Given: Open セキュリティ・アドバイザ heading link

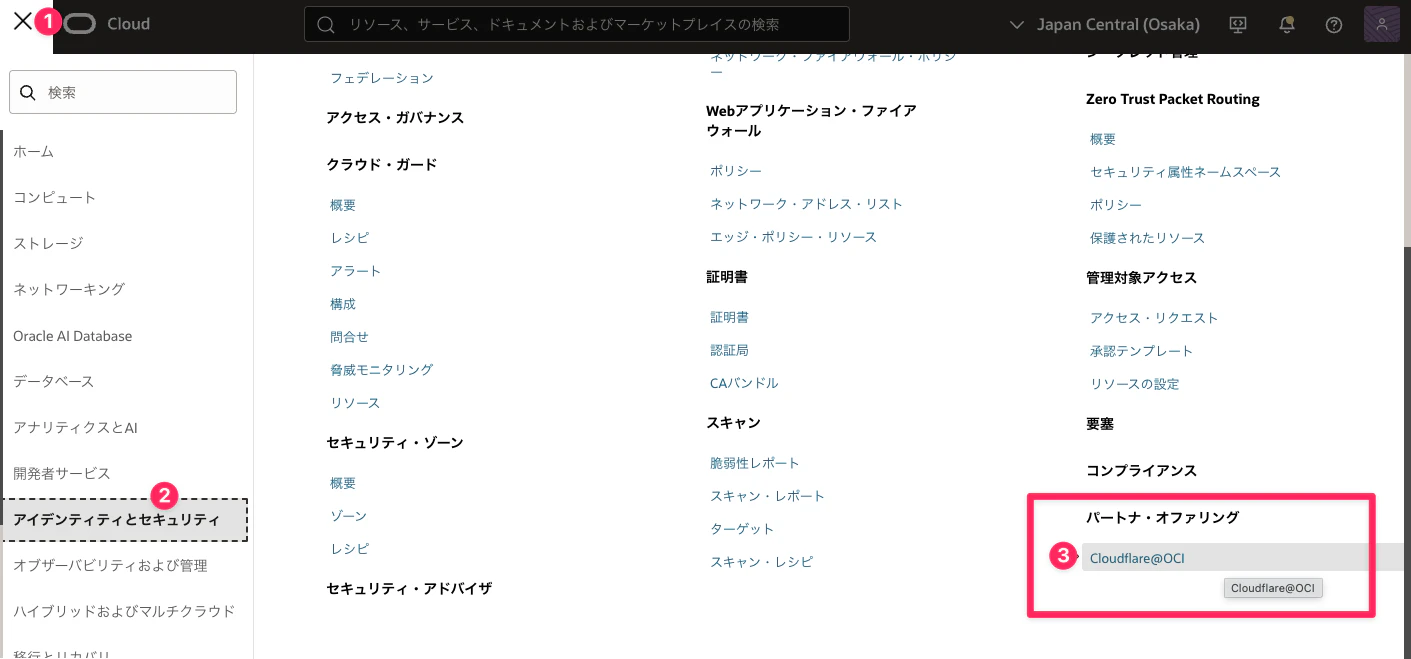Looking at the screenshot, I should tap(409, 589).
